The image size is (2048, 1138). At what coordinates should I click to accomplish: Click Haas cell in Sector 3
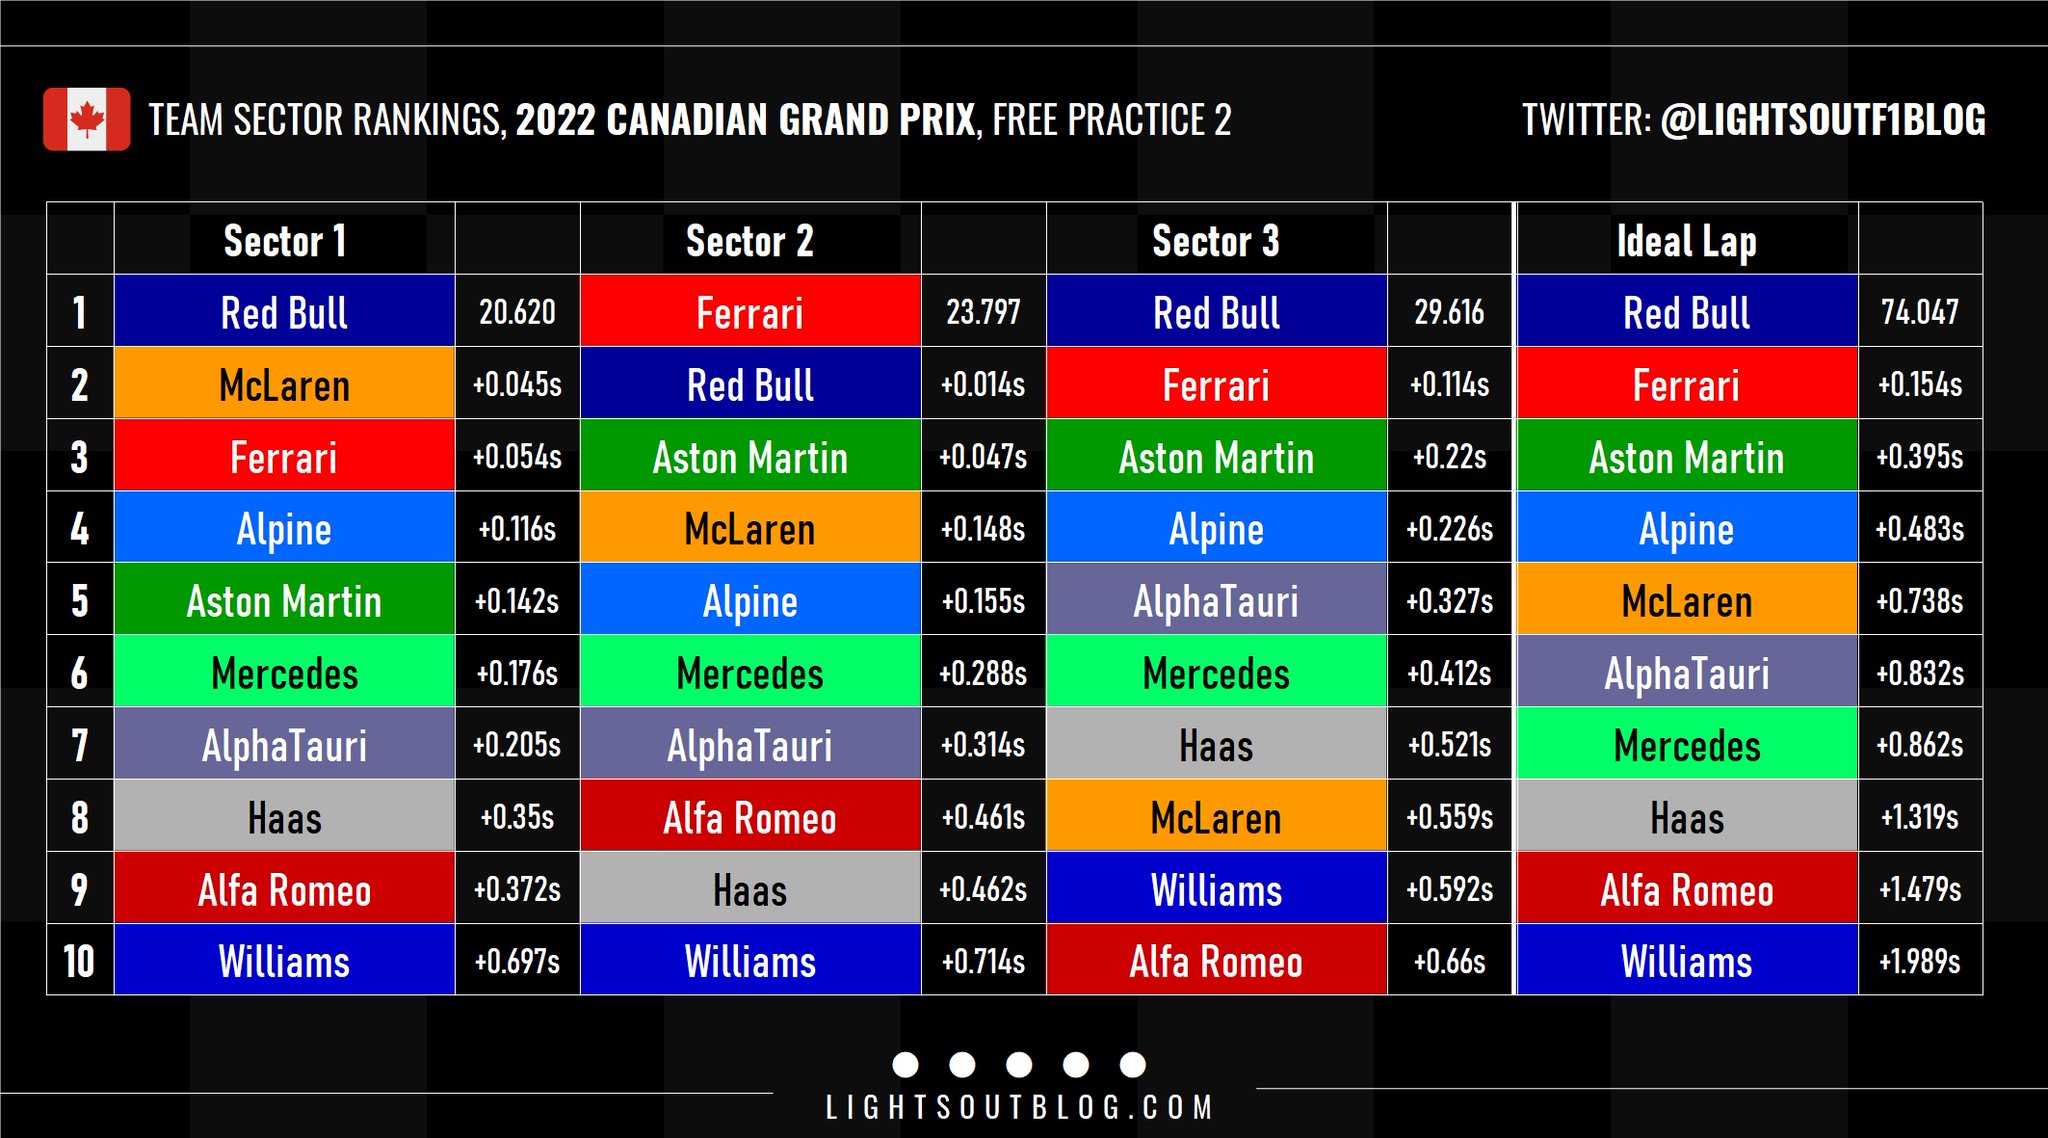coord(1216,743)
